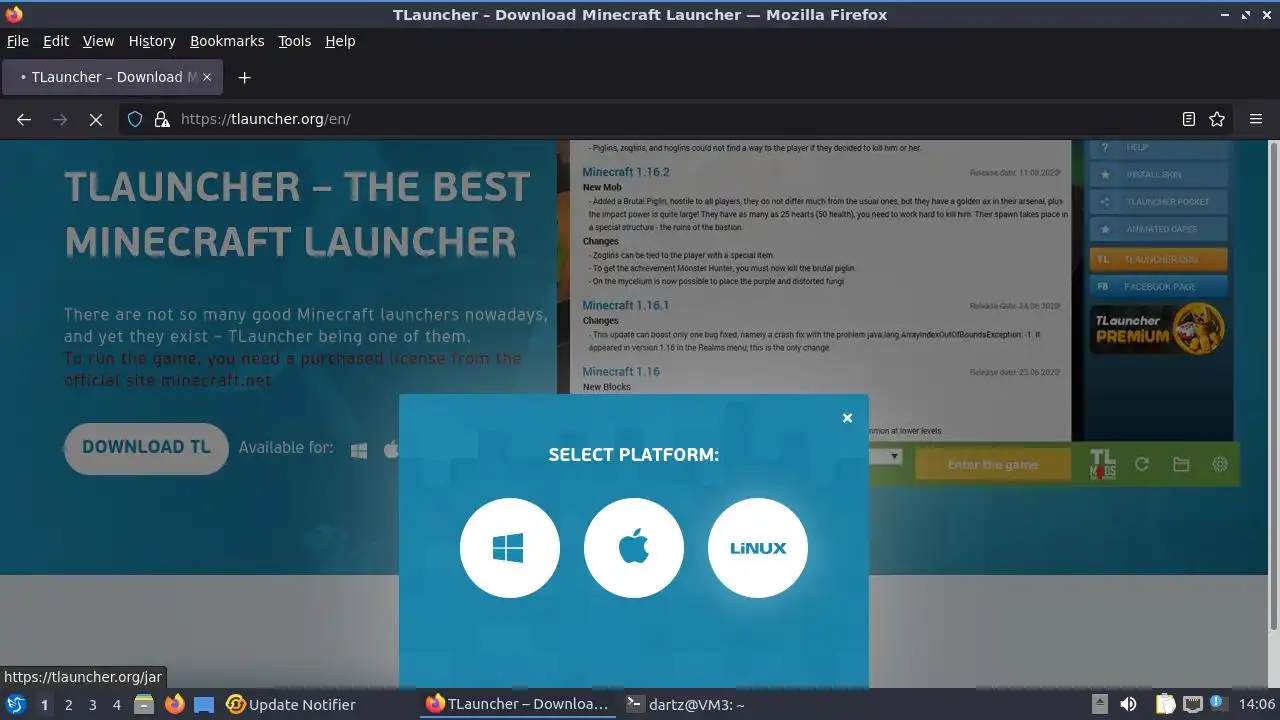Click the TLAUNCHER POCKET item in preview

[x=1158, y=201]
